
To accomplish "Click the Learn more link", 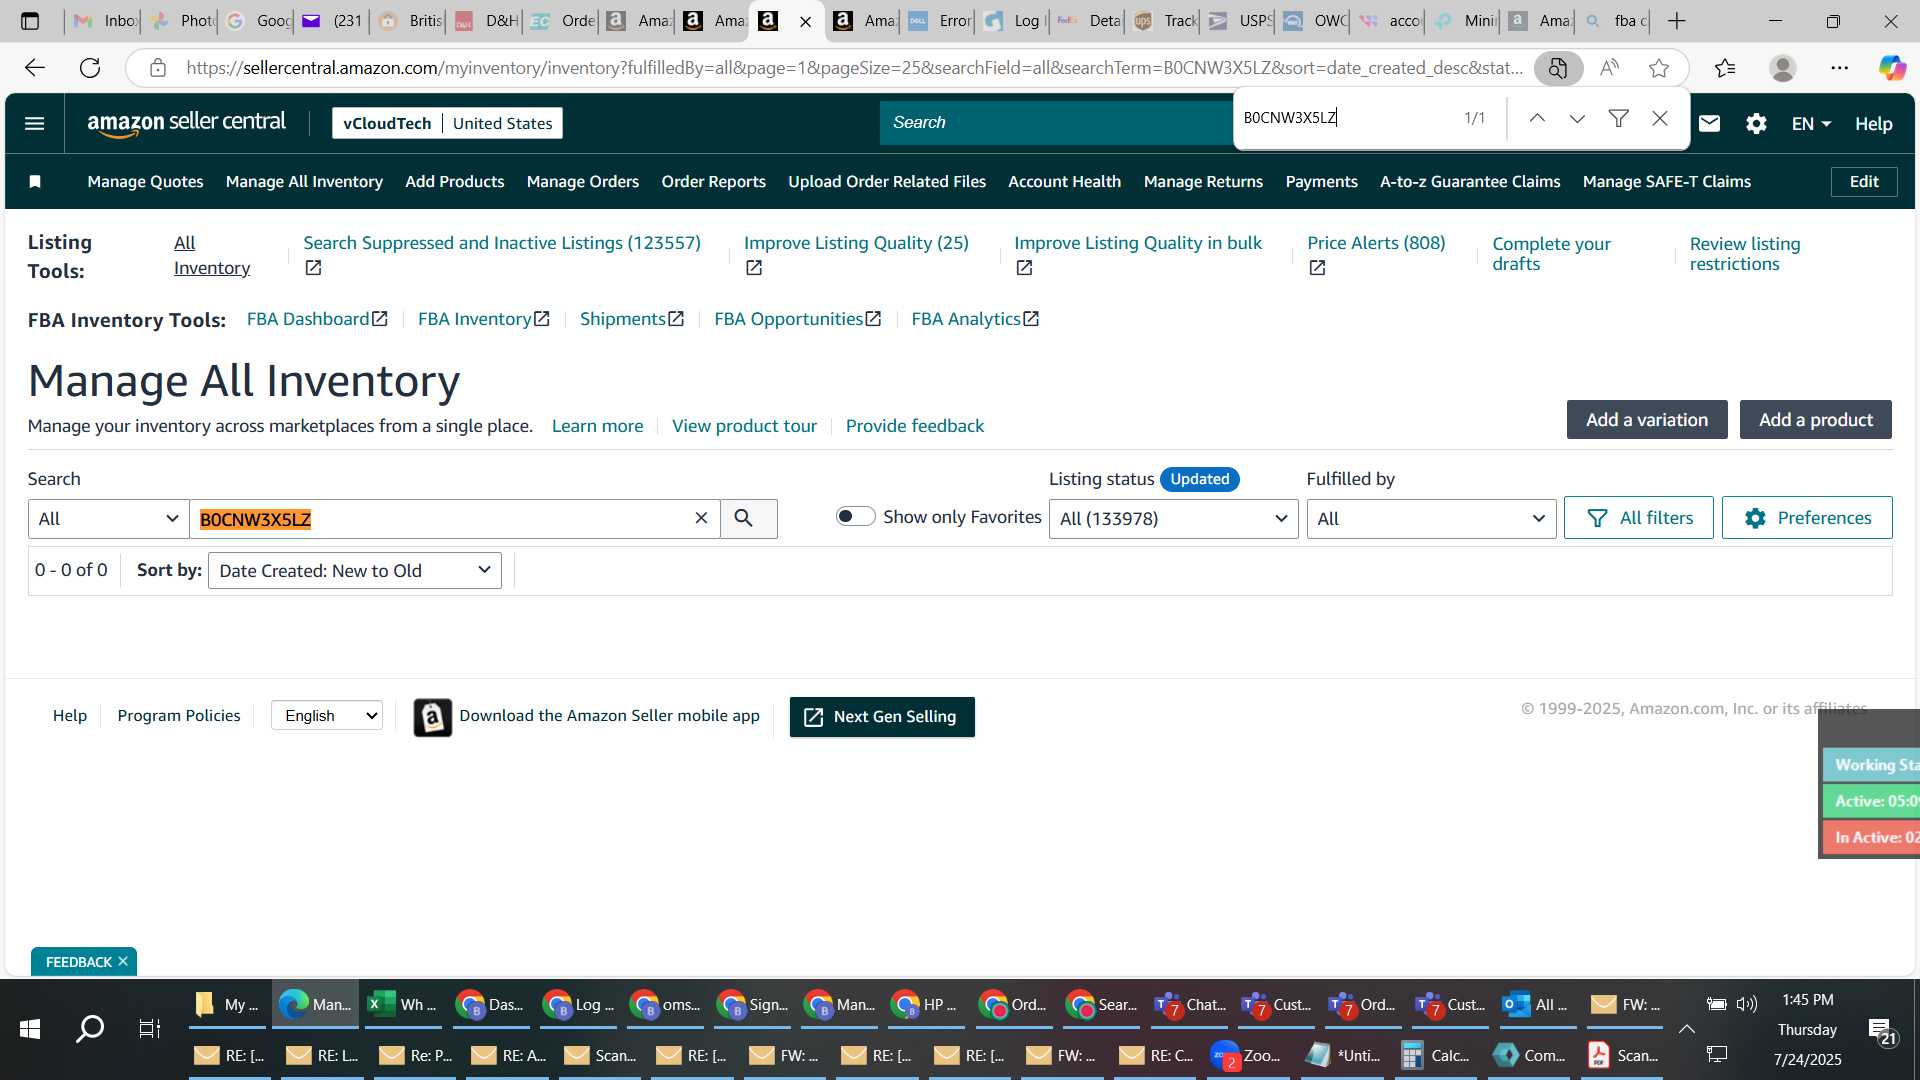I will point(597,426).
